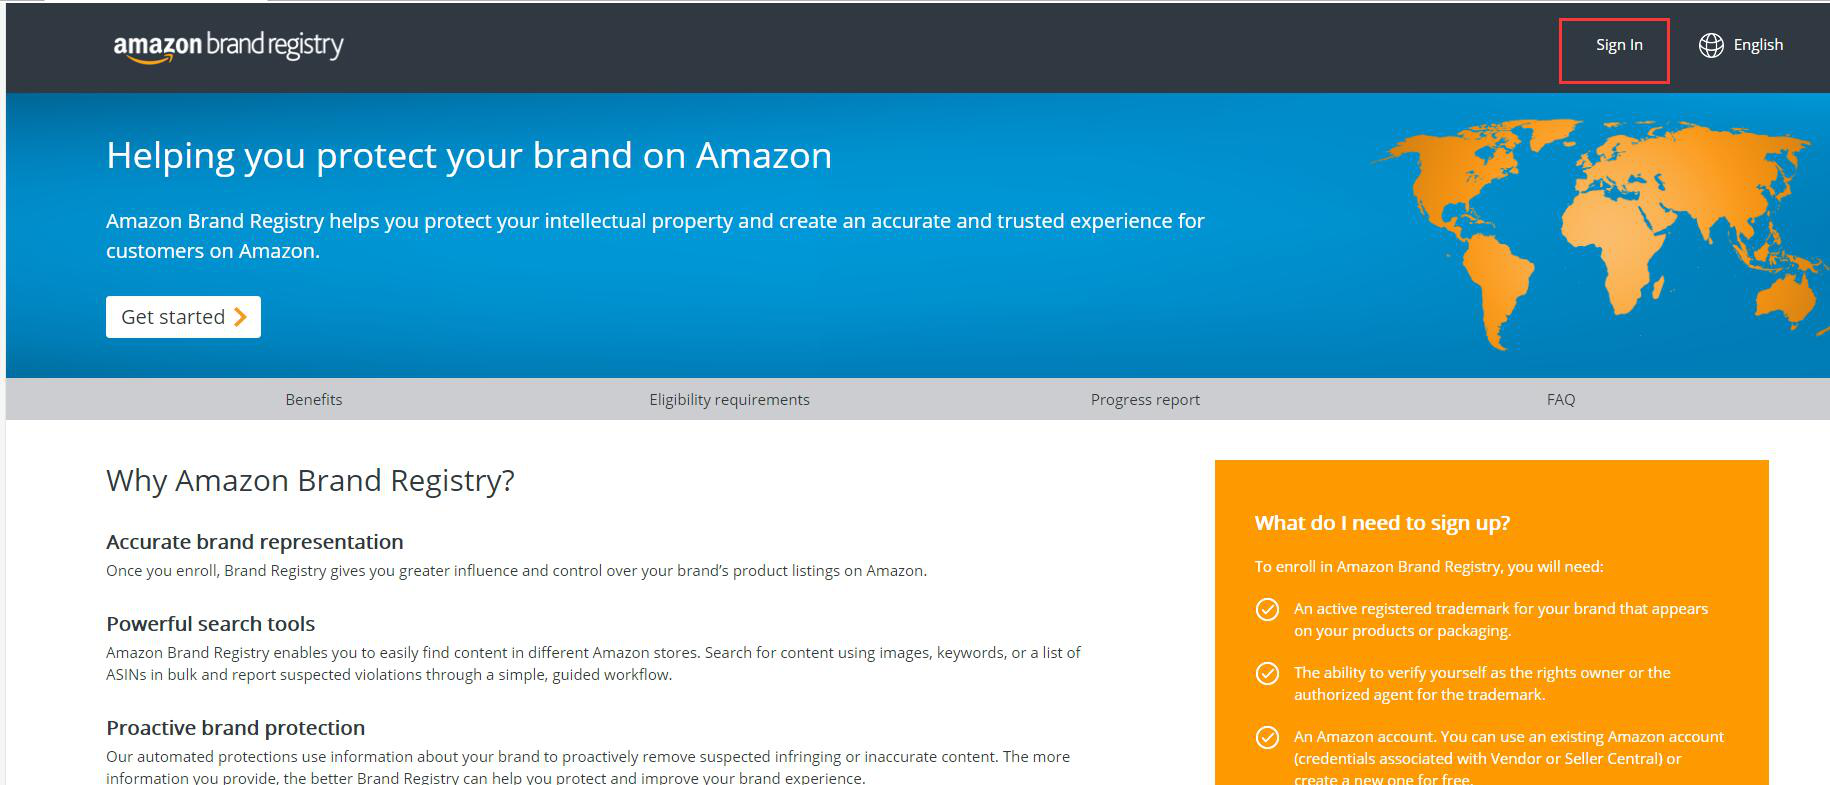Click the Amazon brand registry logo
This screenshot has height=785, width=1830.
click(228, 46)
